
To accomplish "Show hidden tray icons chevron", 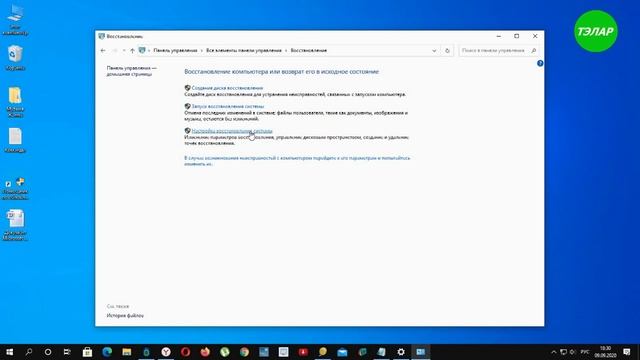I will click(x=553, y=352).
